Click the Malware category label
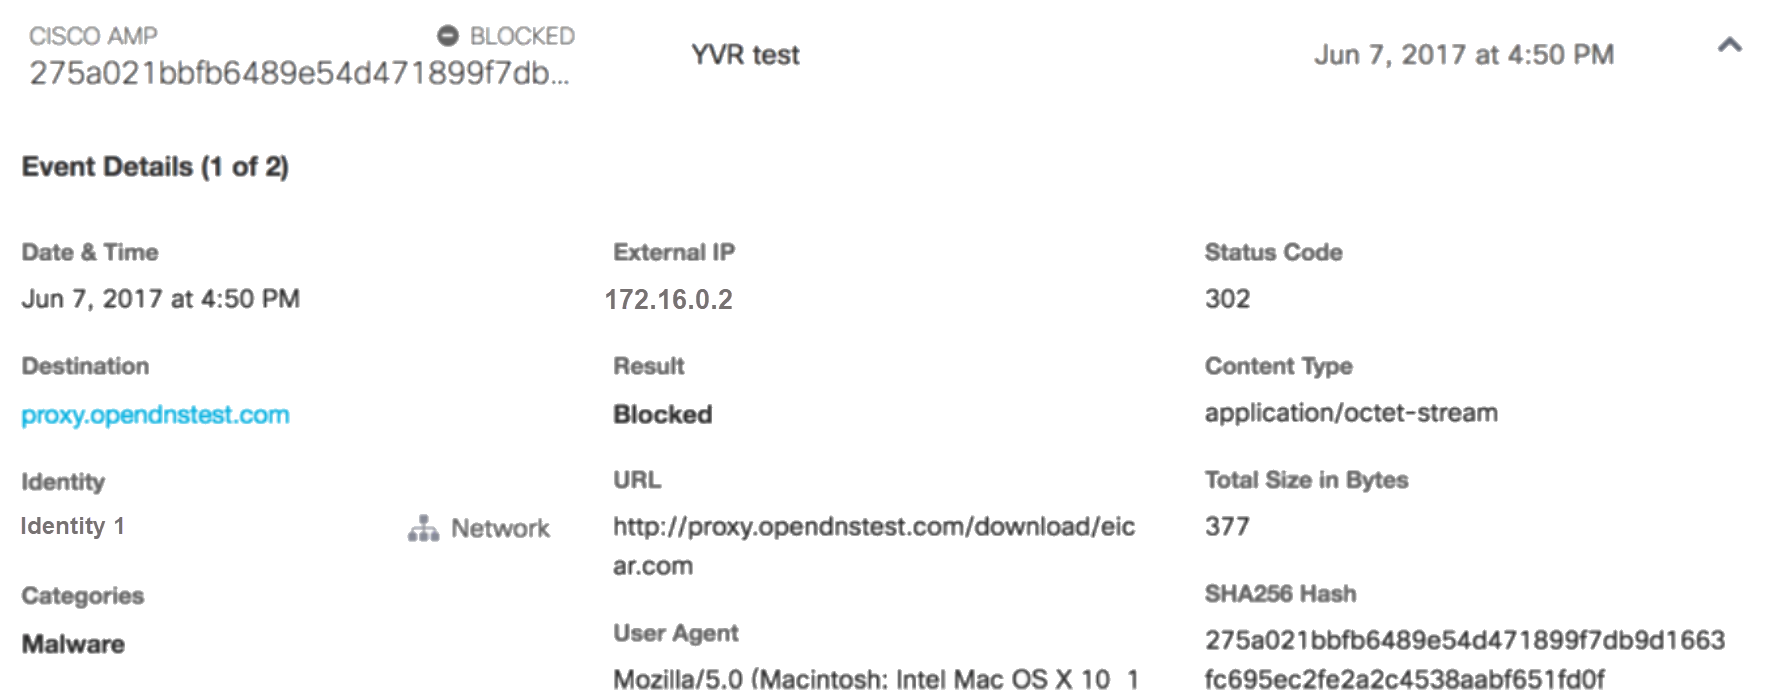Viewport: 1770px width, 693px height. coord(73,644)
